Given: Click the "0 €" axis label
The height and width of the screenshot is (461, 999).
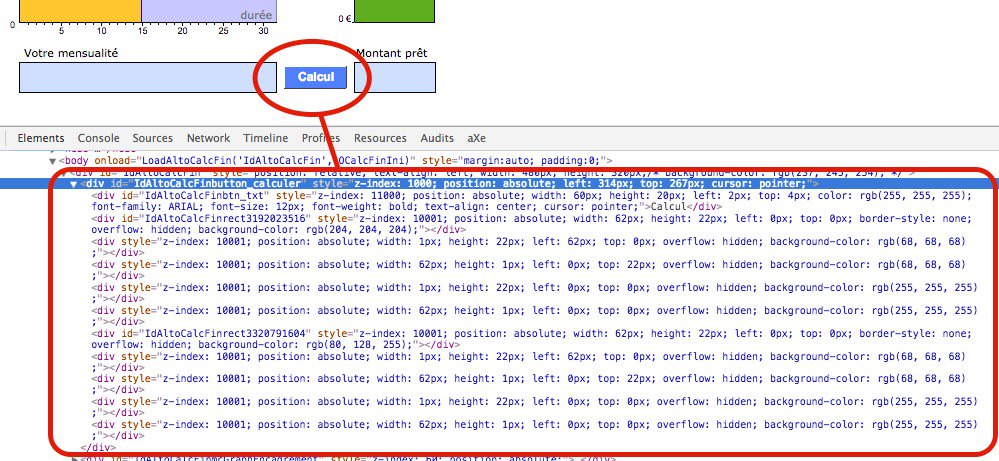Looking at the screenshot, I should (x=345, y=19).
